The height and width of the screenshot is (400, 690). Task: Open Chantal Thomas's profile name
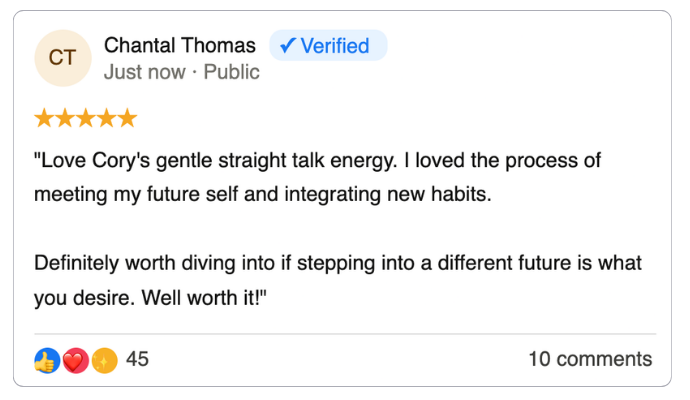(180, 46)
